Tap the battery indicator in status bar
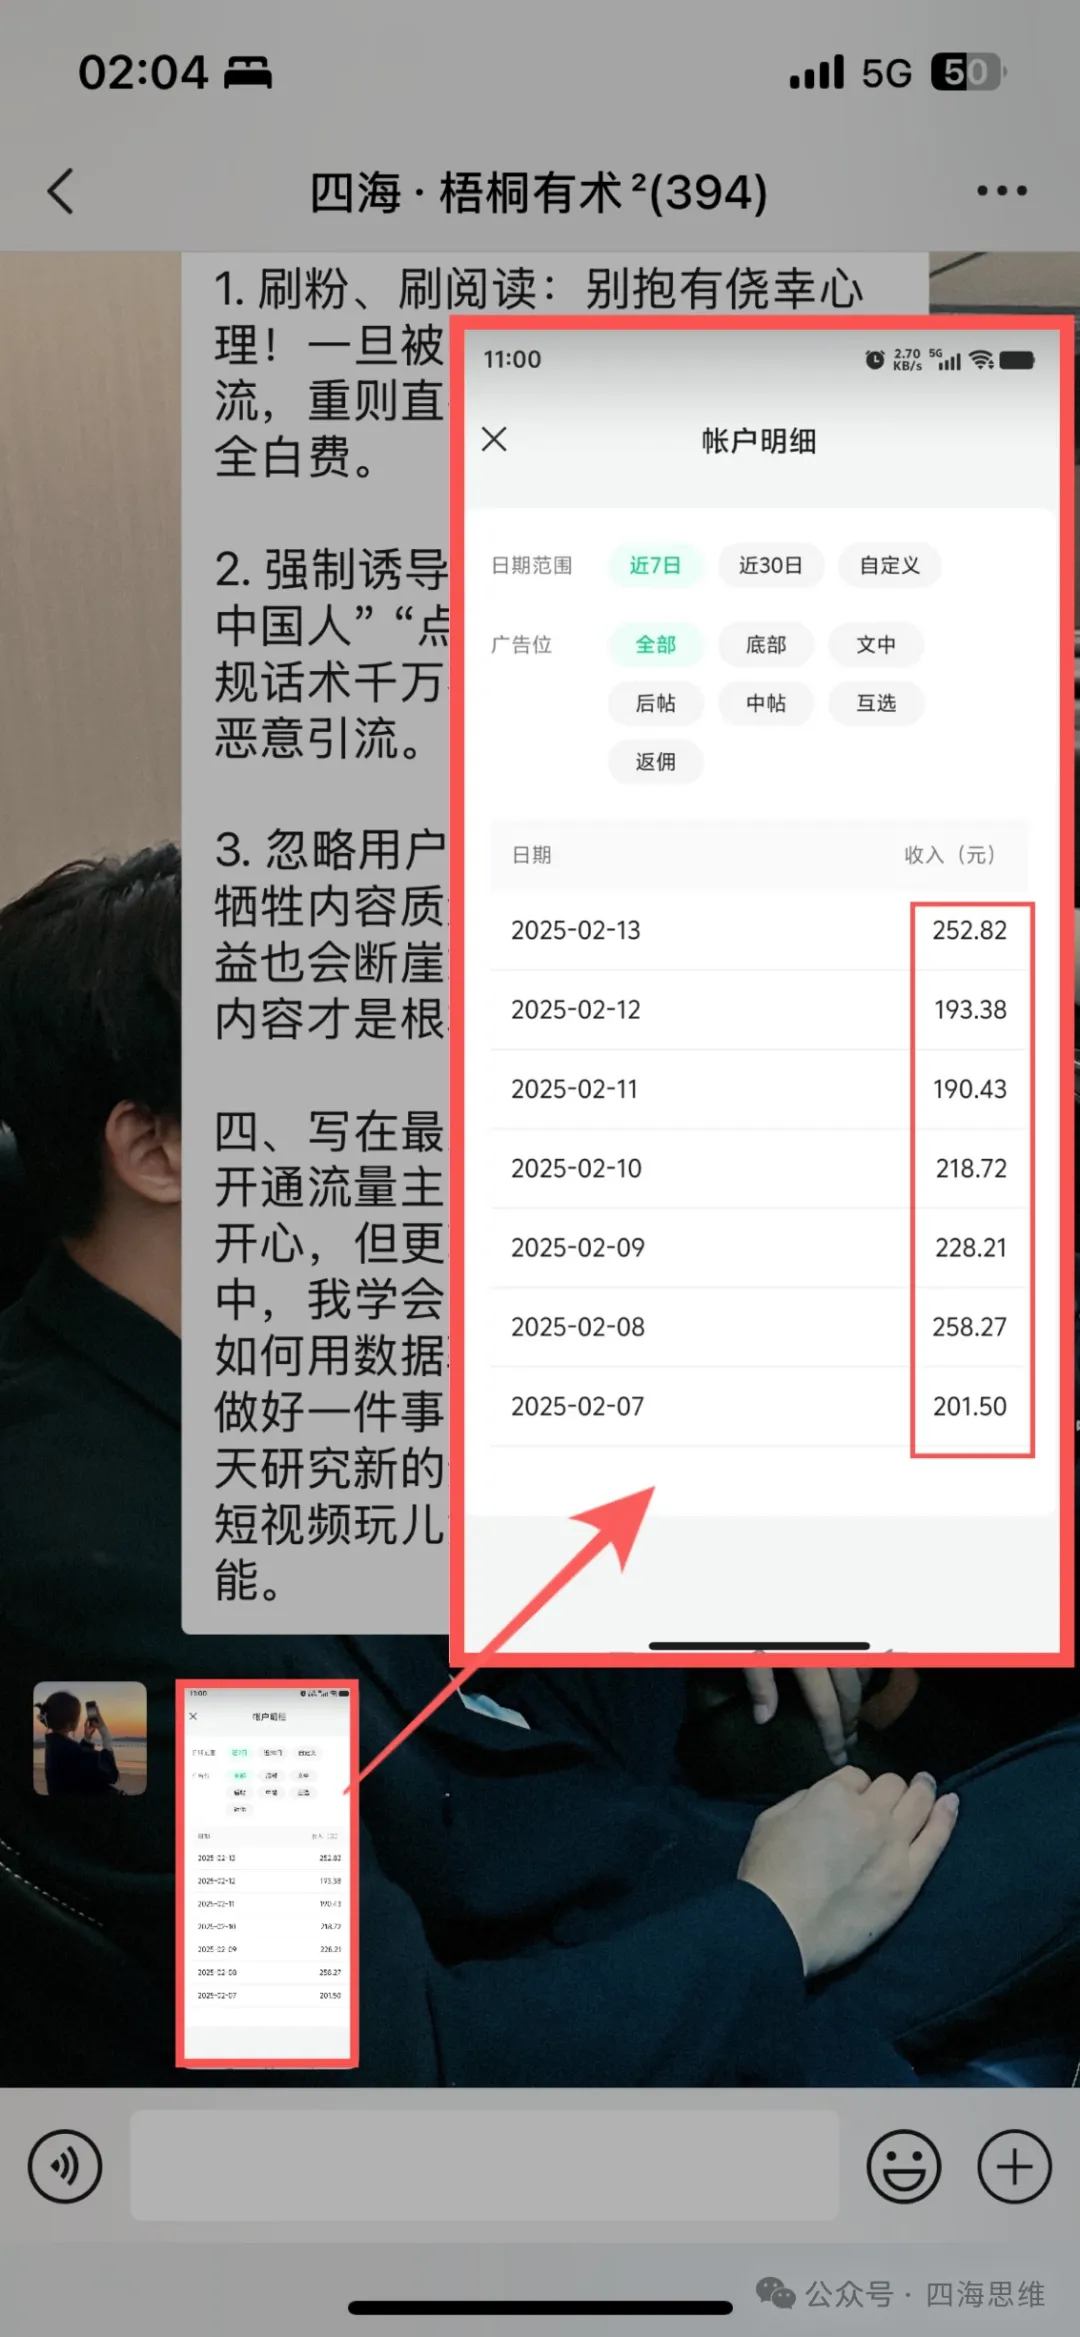The width and height of the screenshot is (1080, 2337). pos(968,72)
